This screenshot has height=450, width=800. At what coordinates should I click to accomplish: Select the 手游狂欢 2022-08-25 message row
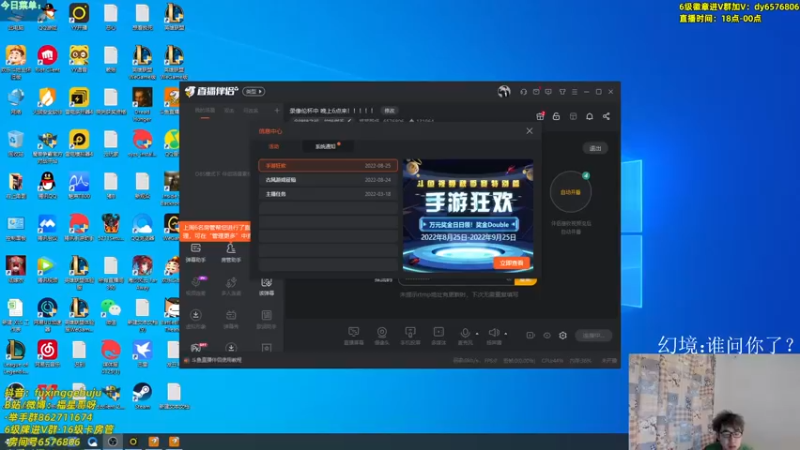tap(328, 166)
